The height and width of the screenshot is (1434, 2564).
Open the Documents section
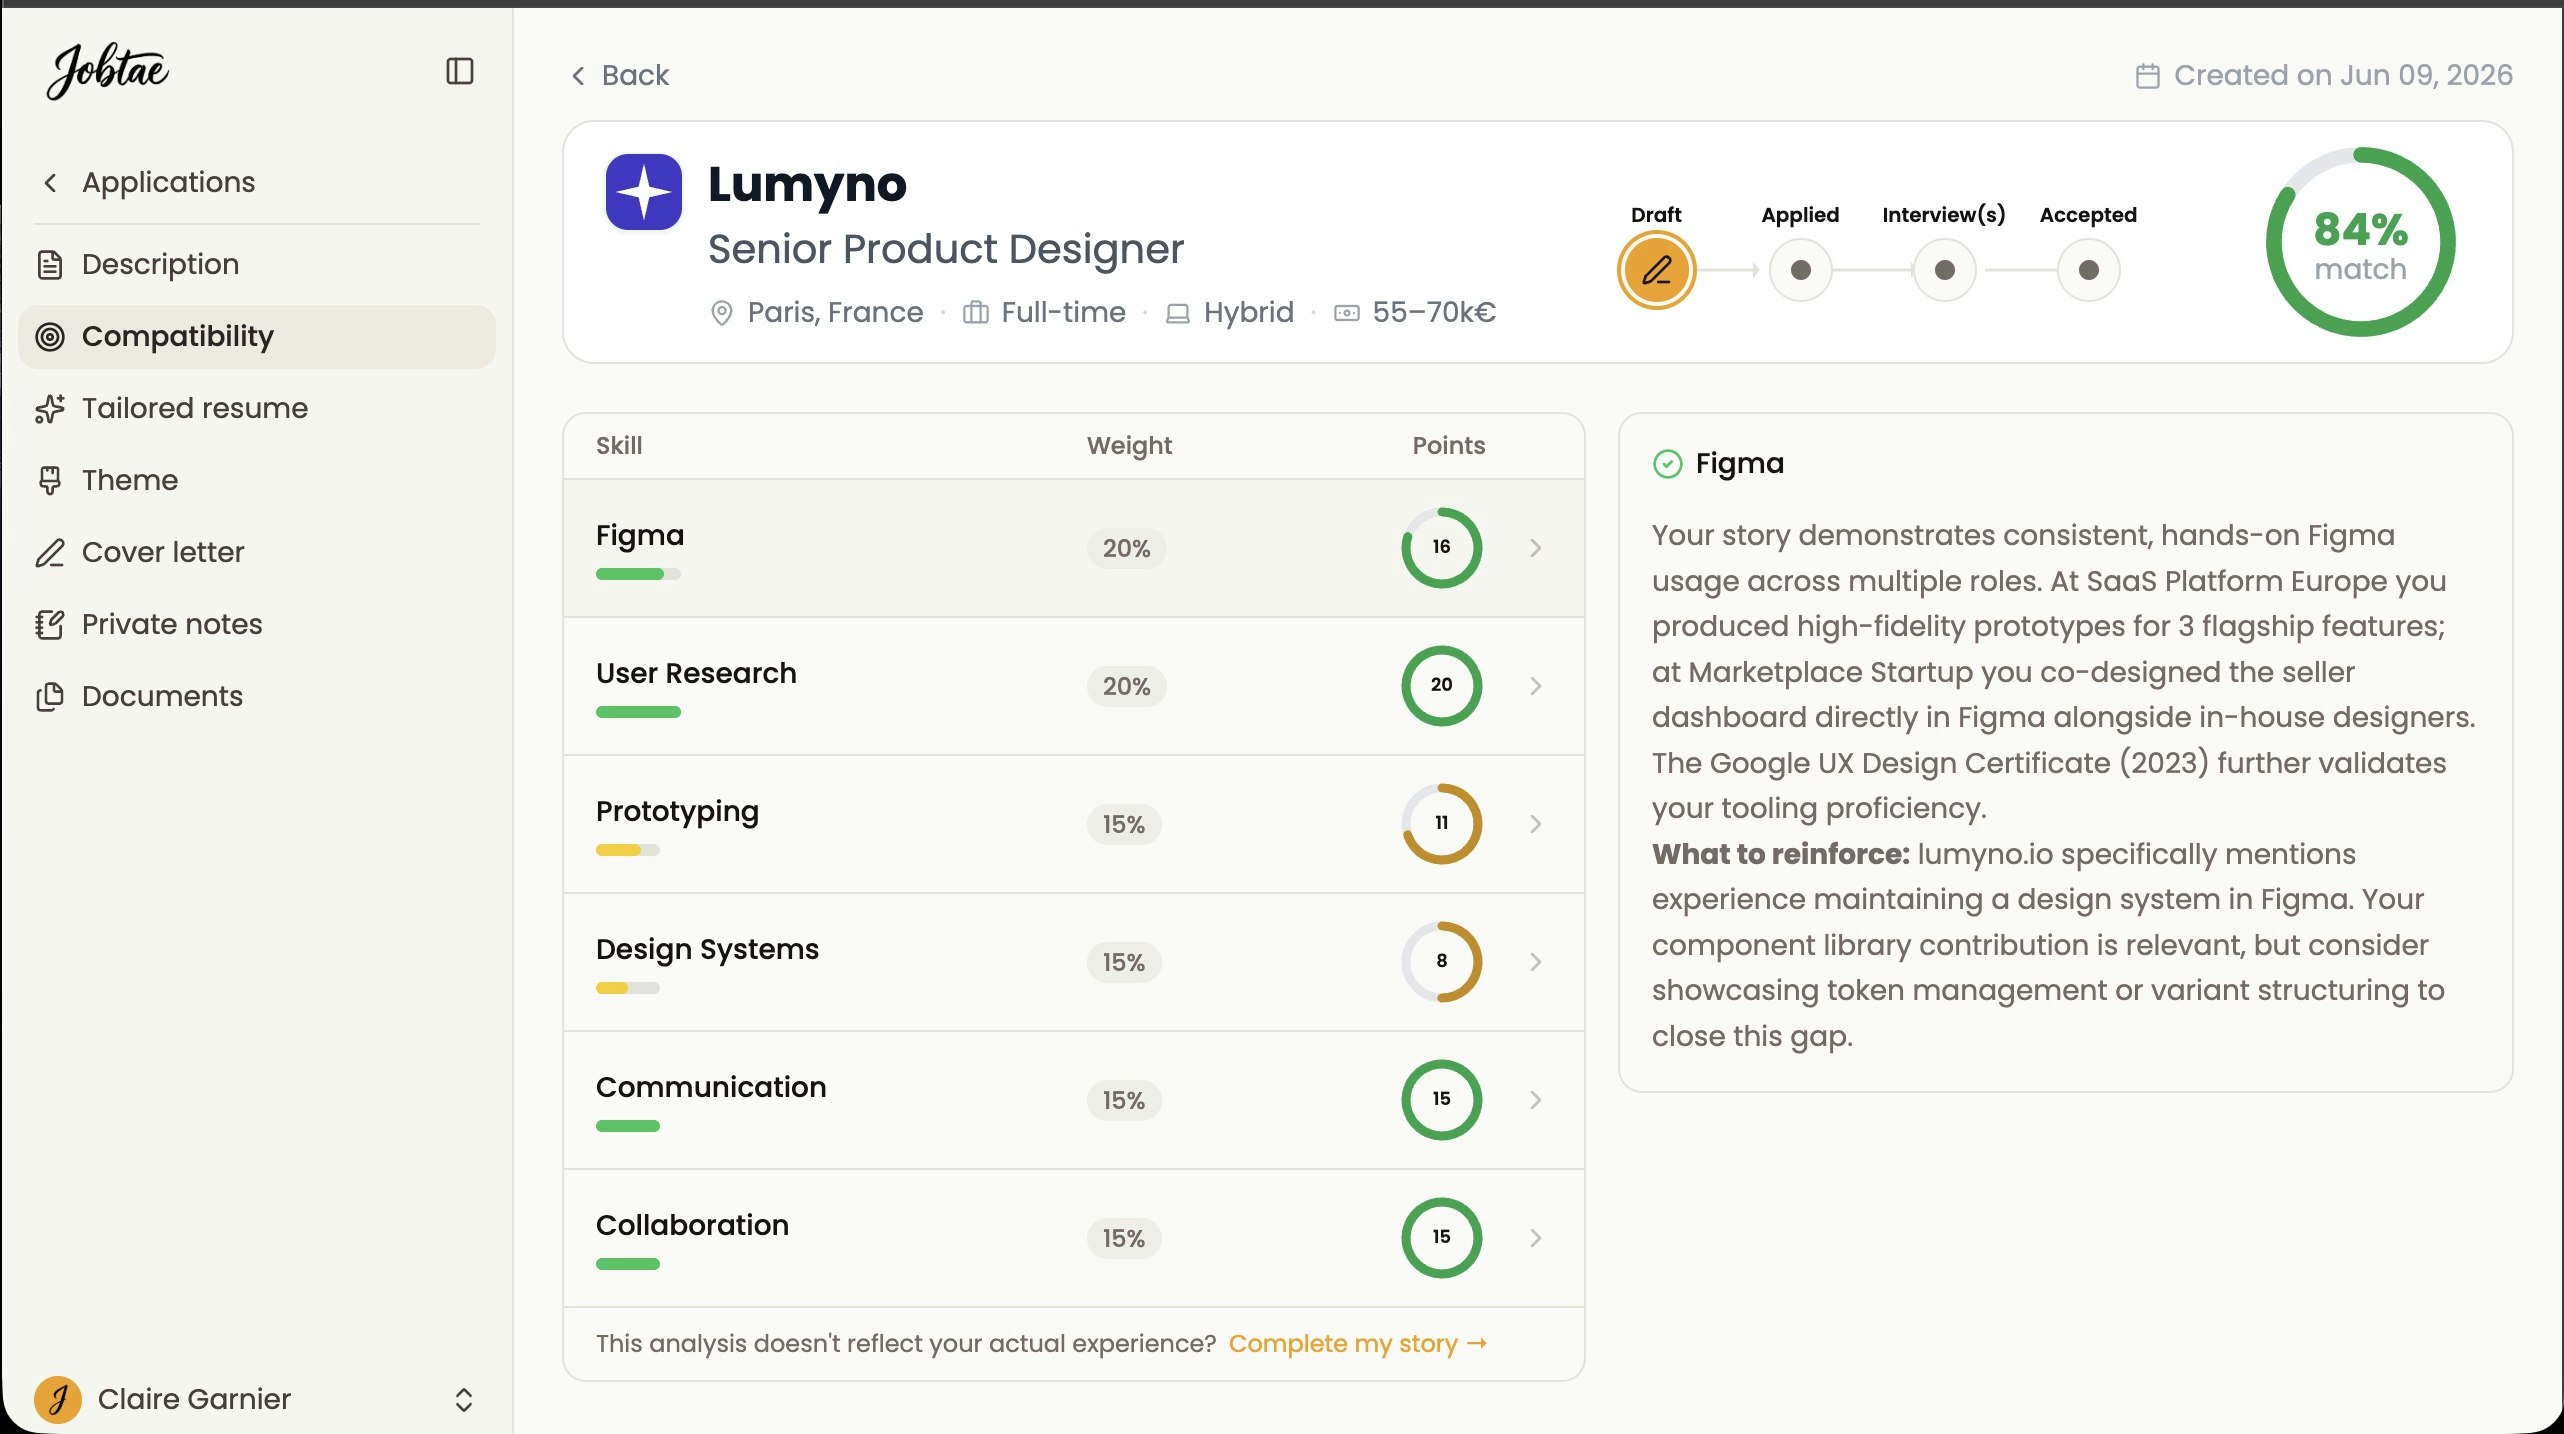coord(257,697)
